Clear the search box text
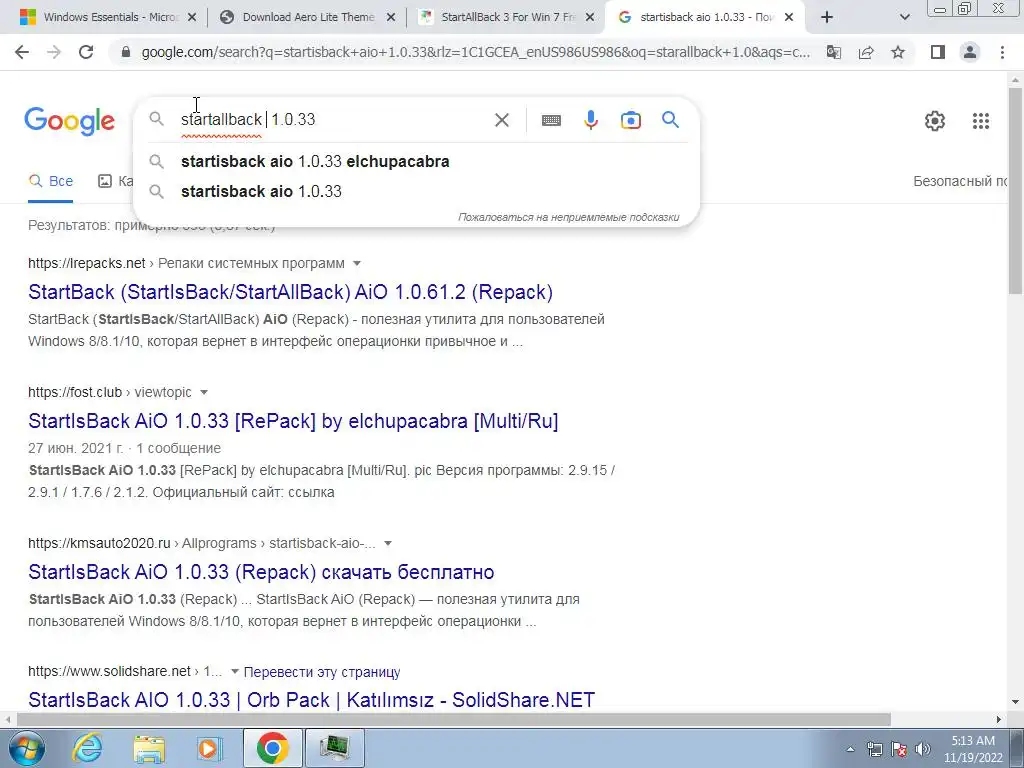The height and width of the screenshot is (768, 1024). point(502,120)
